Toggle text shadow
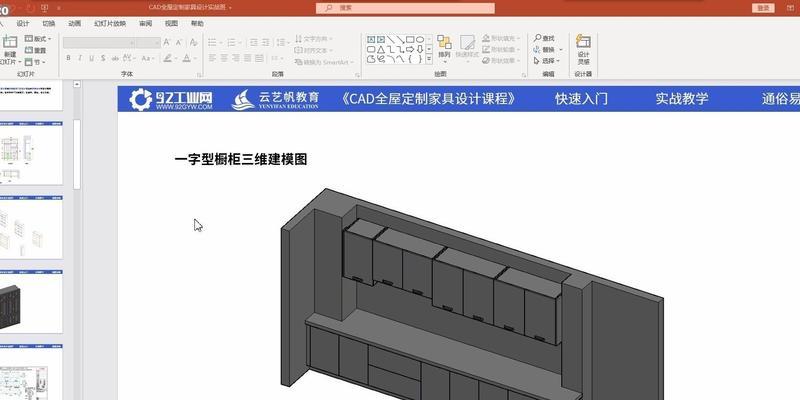This screenshot has height=400, width=800. click(103, 58)
